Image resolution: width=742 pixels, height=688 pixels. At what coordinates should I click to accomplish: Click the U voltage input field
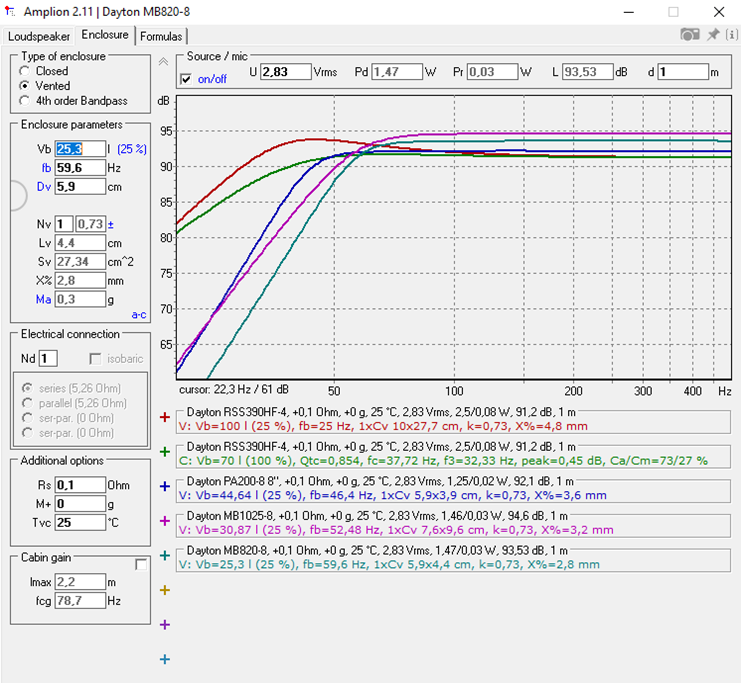tap(286, 72)
